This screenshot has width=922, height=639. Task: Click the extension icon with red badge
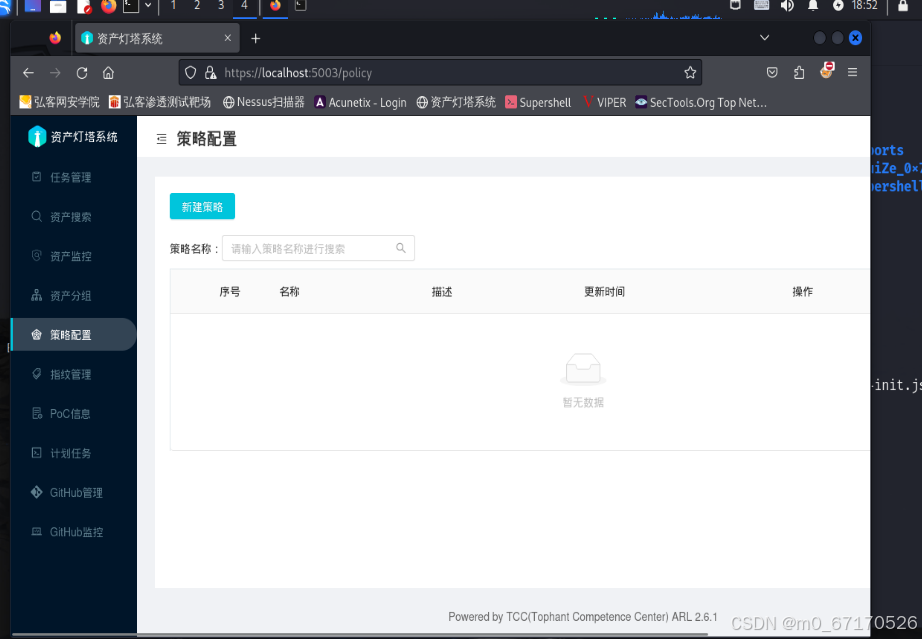tap(827, 71)
